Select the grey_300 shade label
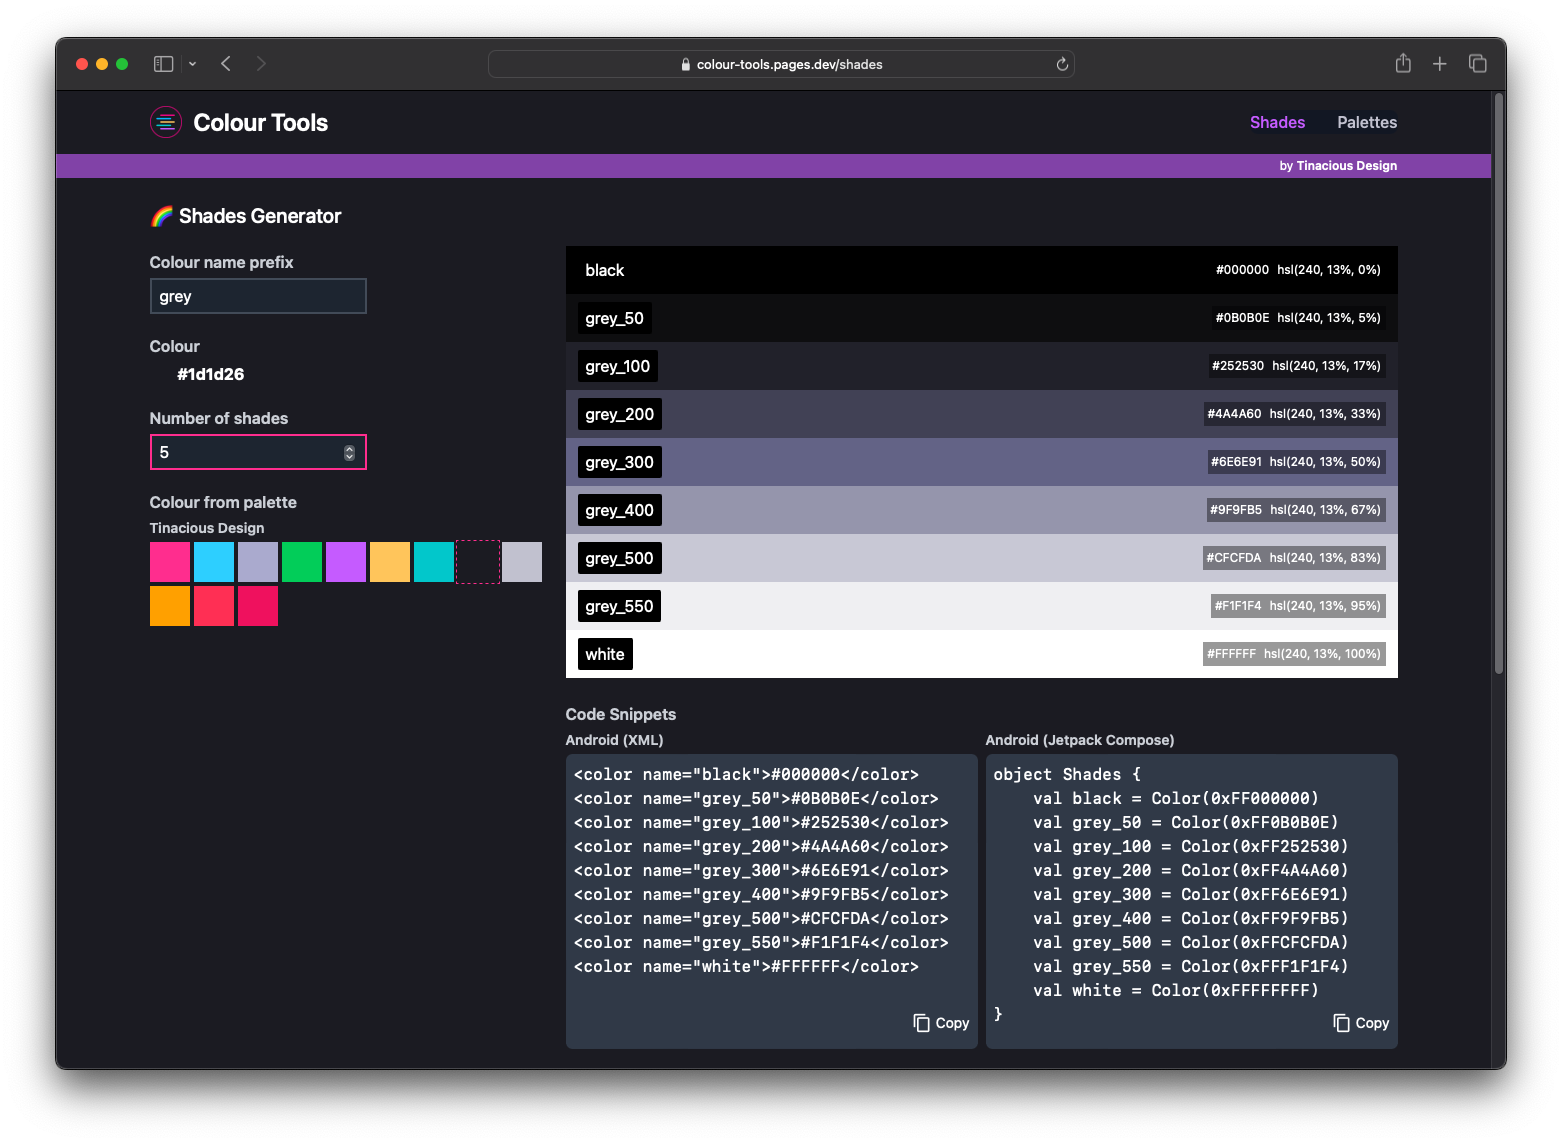The height and width of the screenshot is (1143, 1562). coord(619,462)
